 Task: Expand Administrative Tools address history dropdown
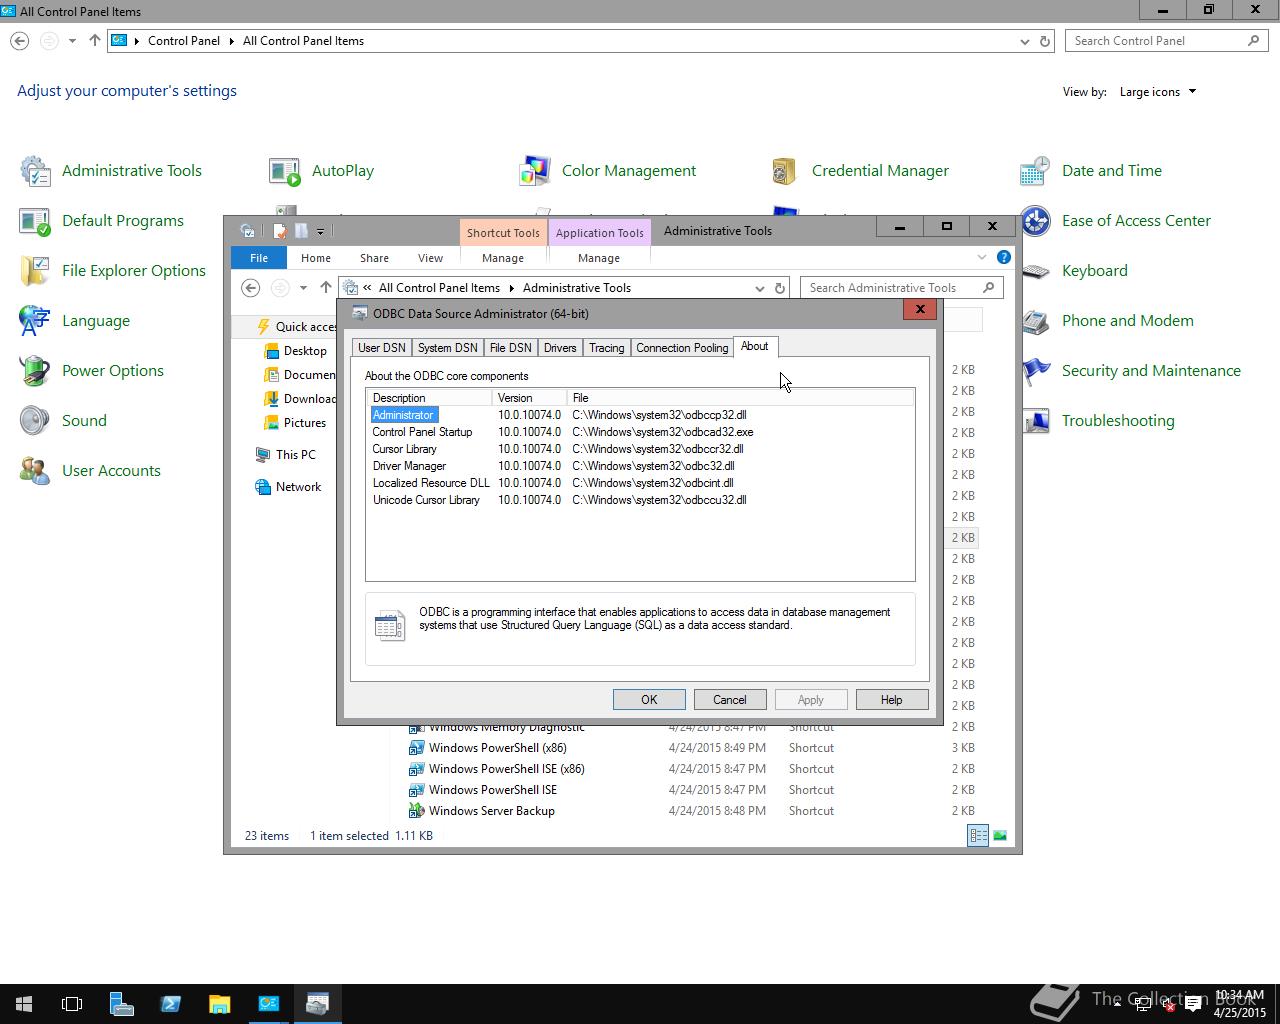[x=759, y=288]
